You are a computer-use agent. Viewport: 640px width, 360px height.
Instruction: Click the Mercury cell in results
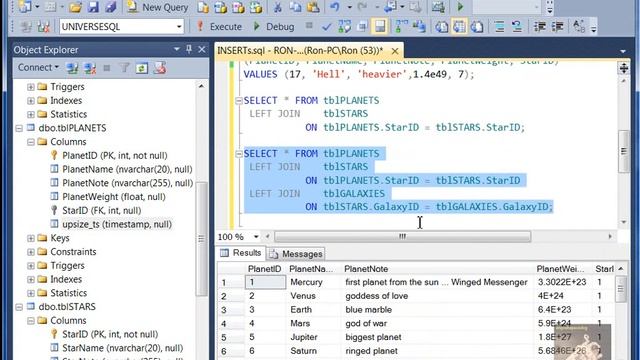(313, 282)
